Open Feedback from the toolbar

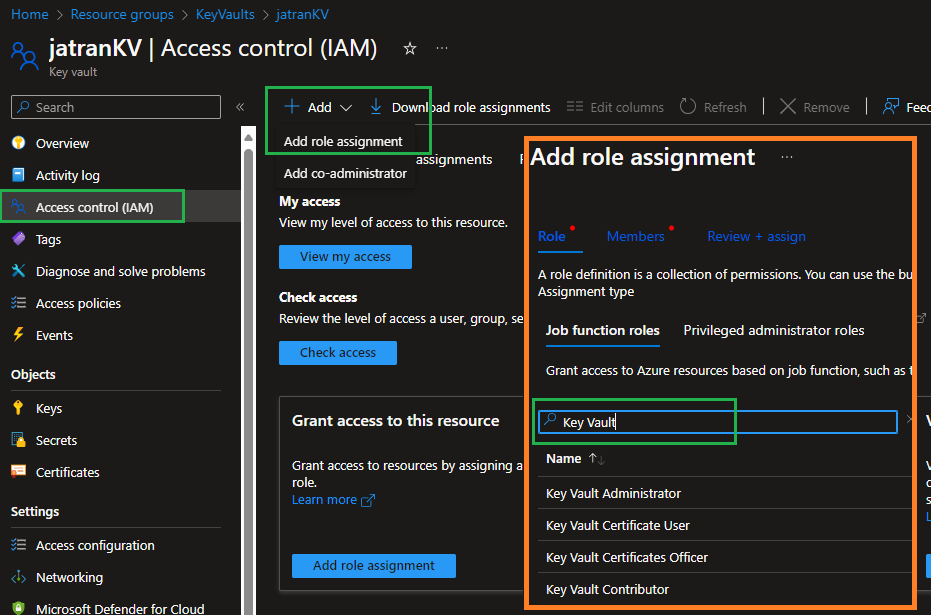[907, 107]
